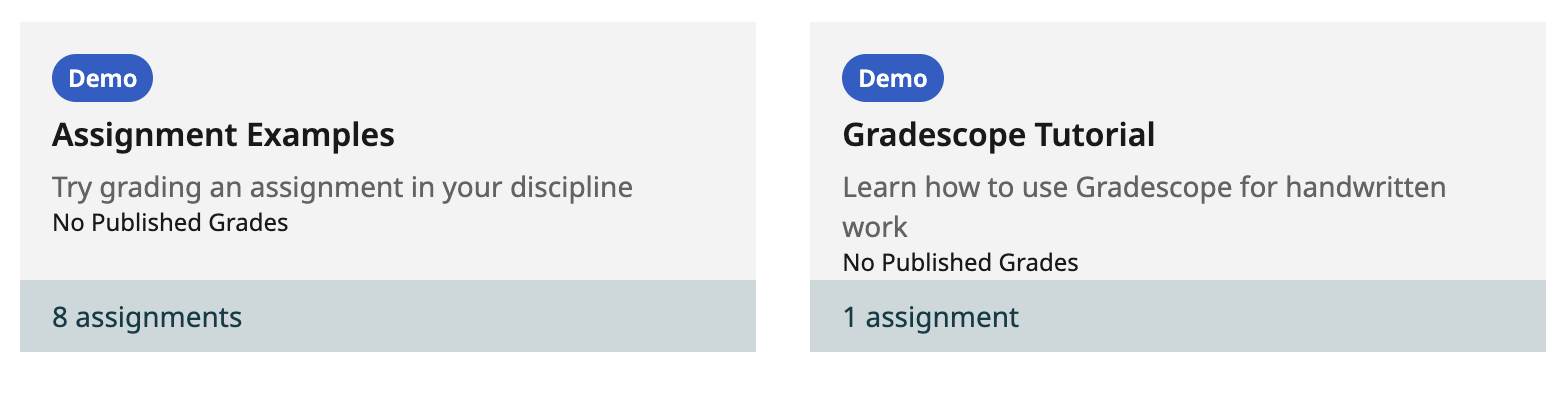Screen dimensions: 1564x394
Task: Click the Demo badge on Assignment Examples
Action: pos(102,78)
